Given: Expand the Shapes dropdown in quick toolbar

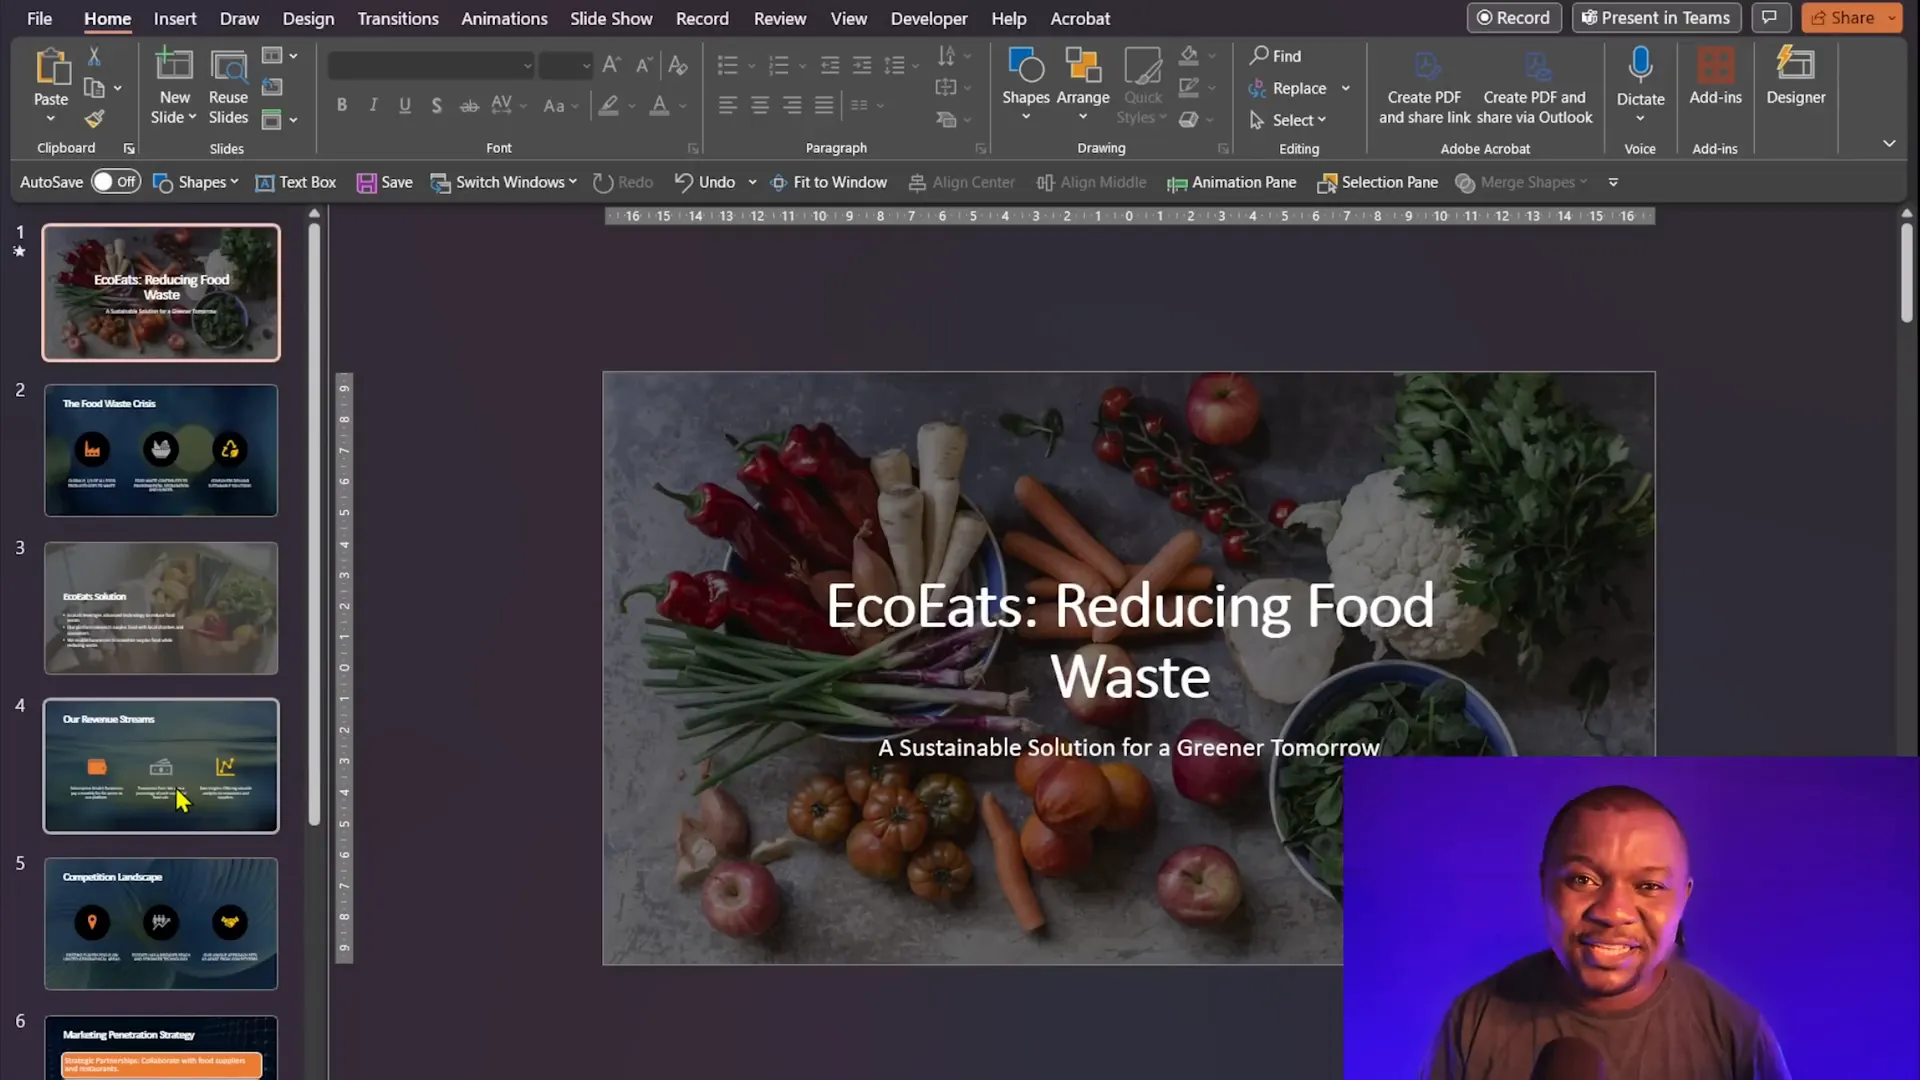Looking at the screenshot, I should (x=234, y=182).
